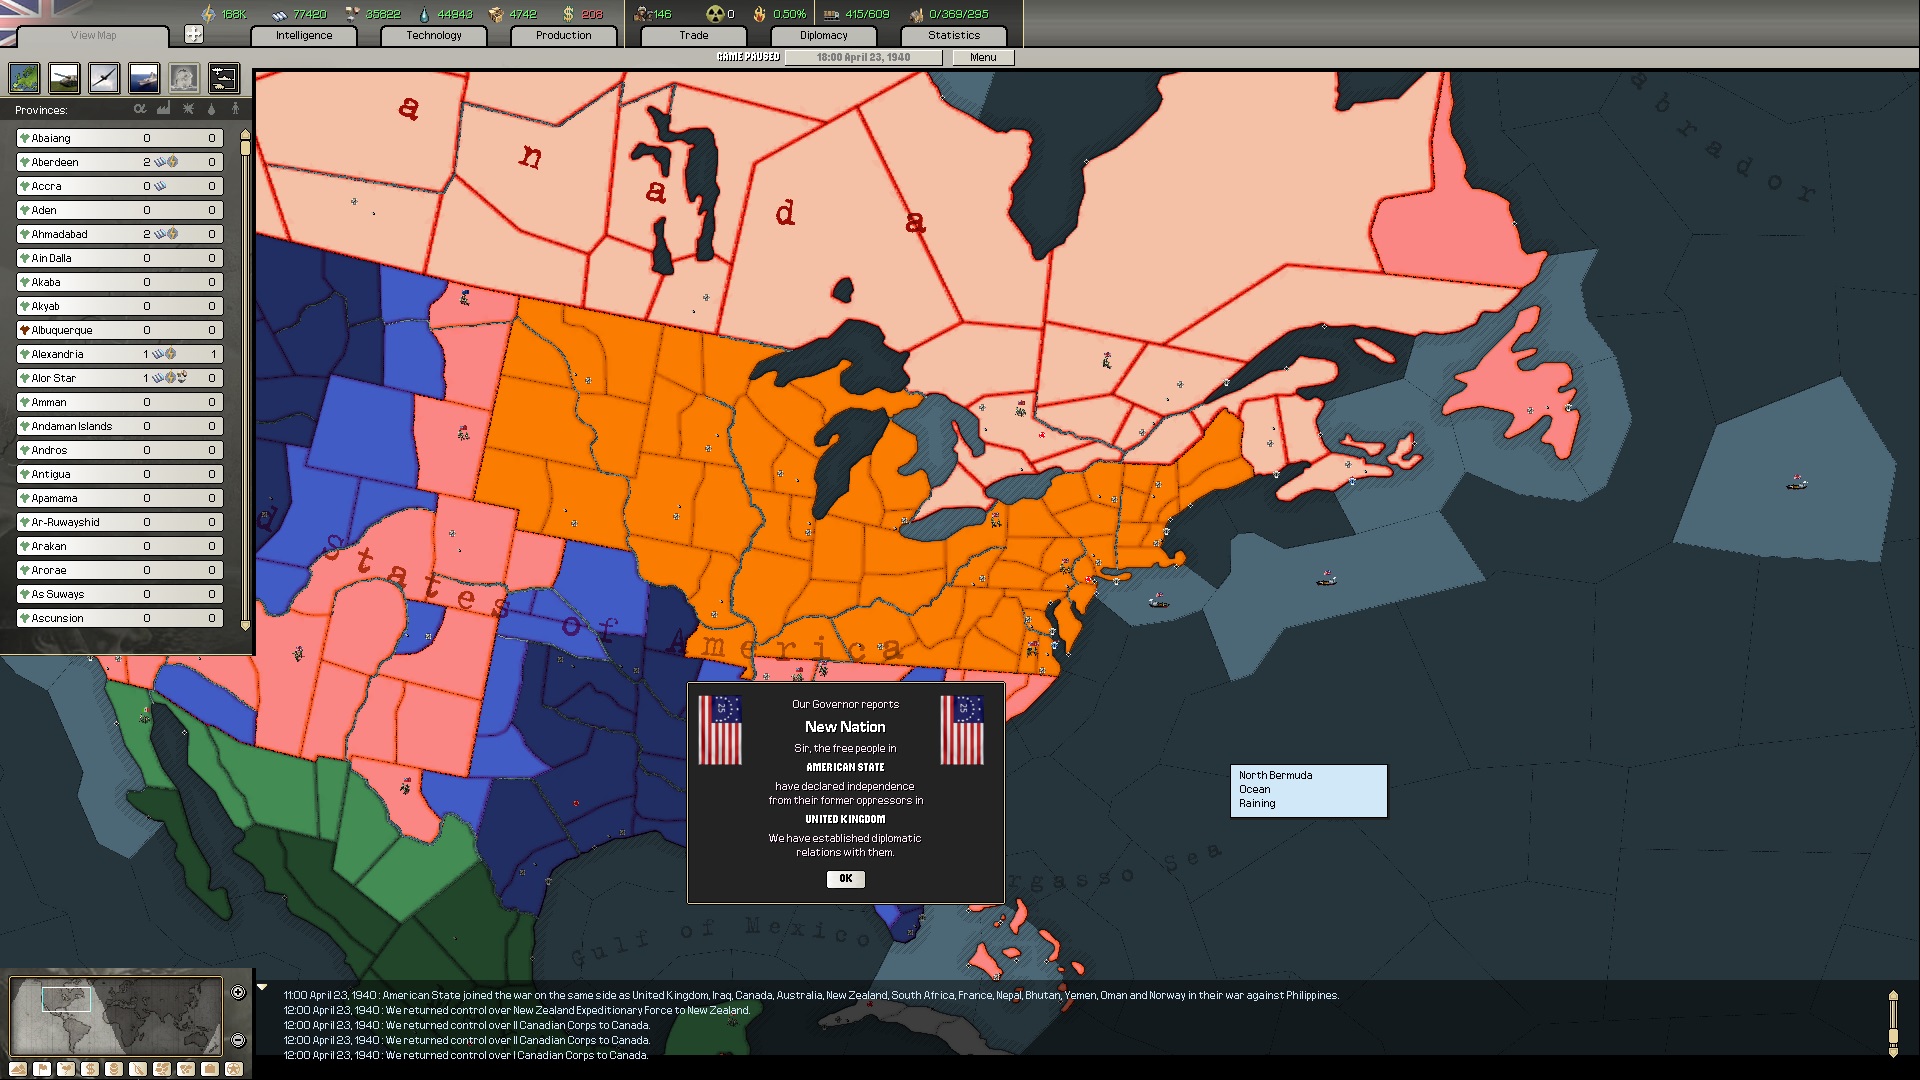Expand the message log arrow
The image size is (1920, 1080).
[262, 987]
